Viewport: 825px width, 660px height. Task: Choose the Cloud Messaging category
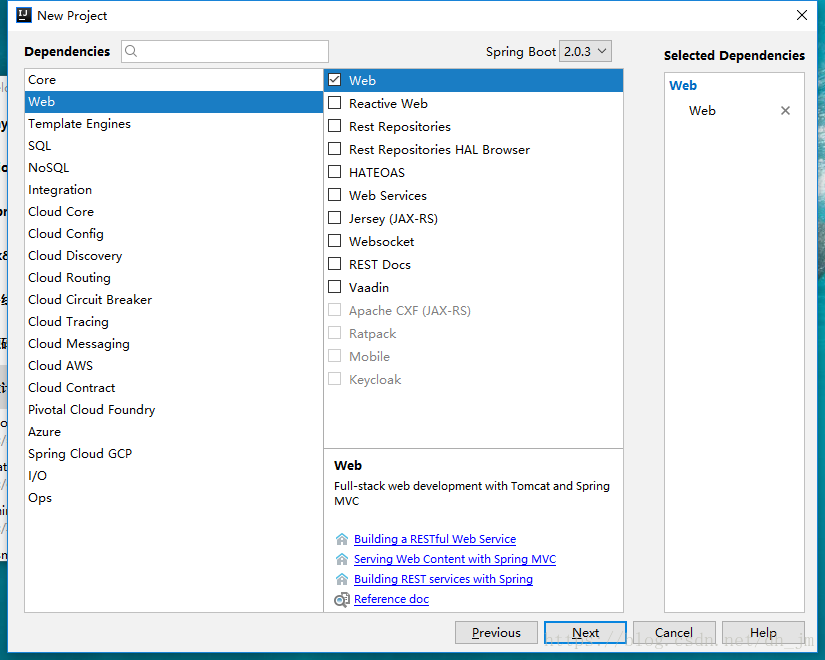174,344
